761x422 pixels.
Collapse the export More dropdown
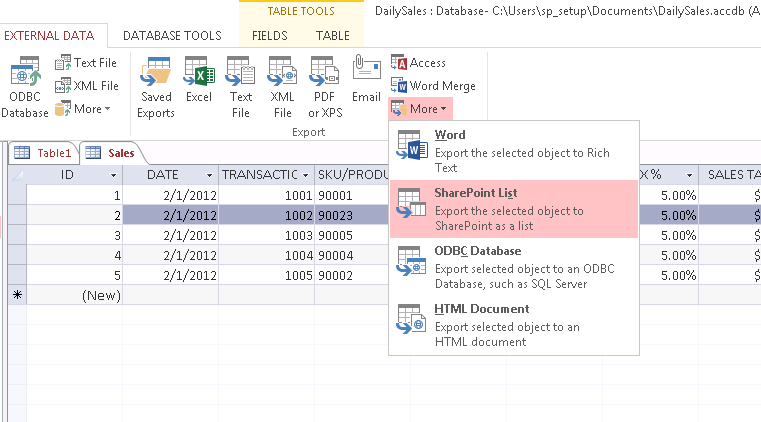point(420,109)
